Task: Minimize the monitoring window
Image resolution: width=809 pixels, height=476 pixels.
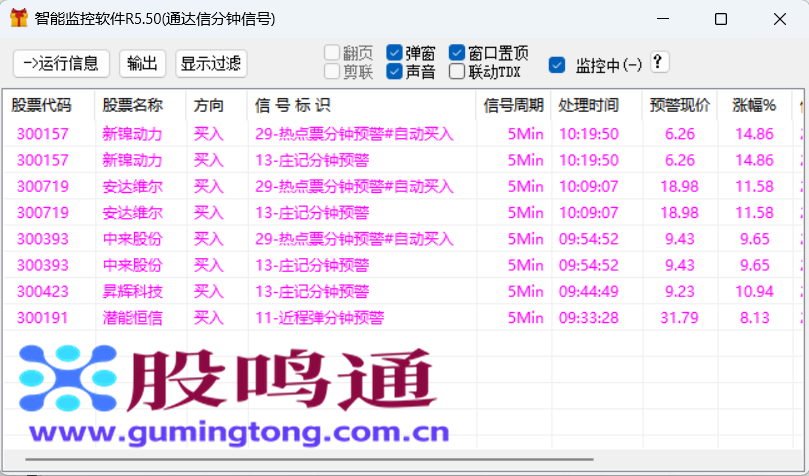Action: [x=663, y=19]
